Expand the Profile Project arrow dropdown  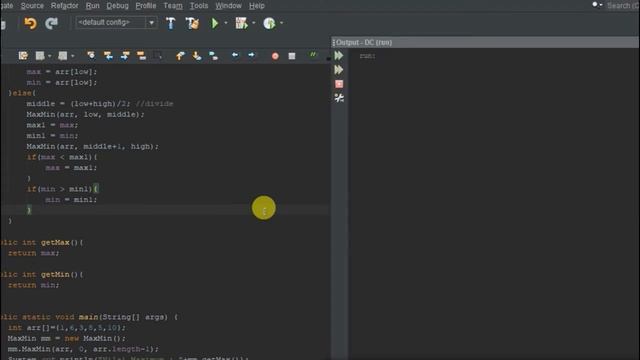click(281, 23)
